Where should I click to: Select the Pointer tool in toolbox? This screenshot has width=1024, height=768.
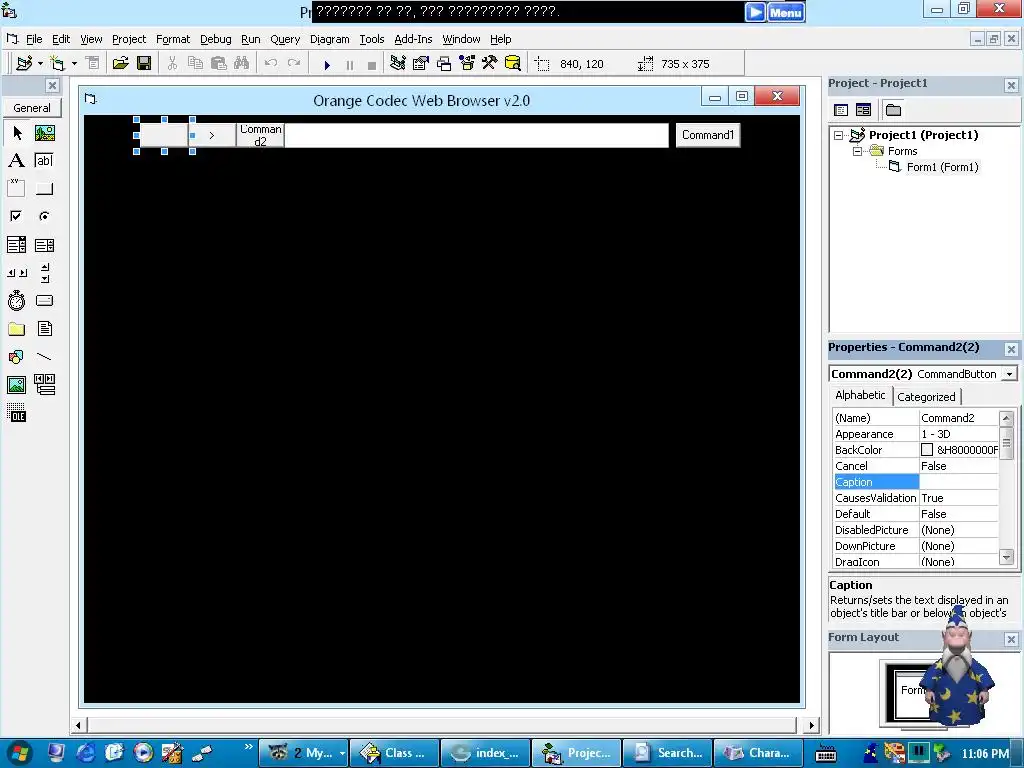click(x=17, y=133)
